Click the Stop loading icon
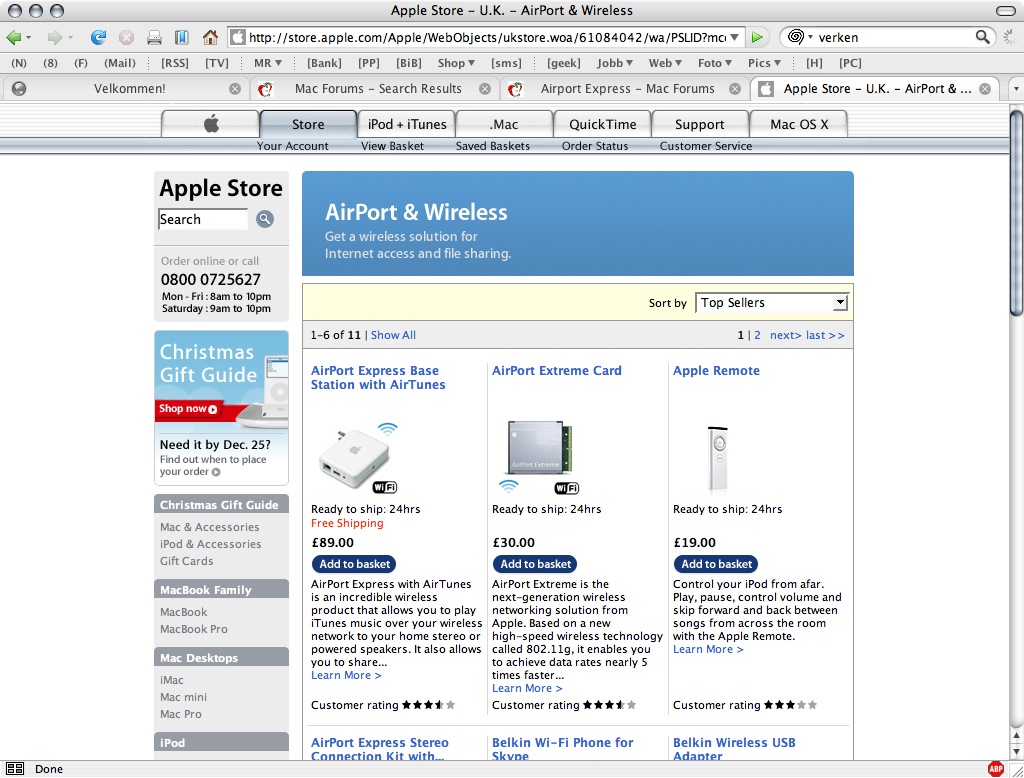 (127, 37)
